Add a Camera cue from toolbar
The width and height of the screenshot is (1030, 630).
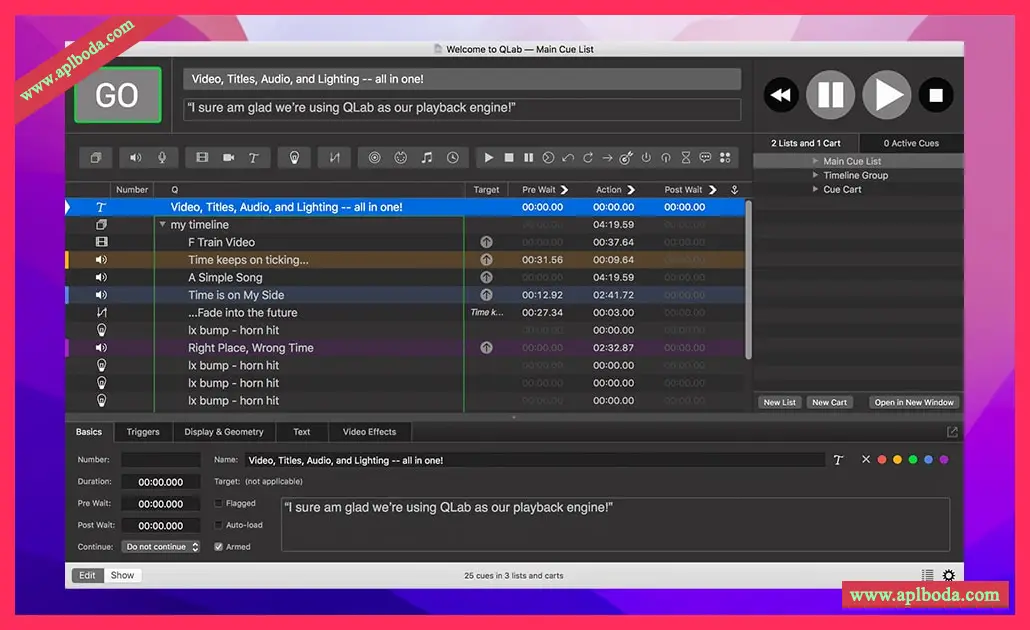coord(228,158)
